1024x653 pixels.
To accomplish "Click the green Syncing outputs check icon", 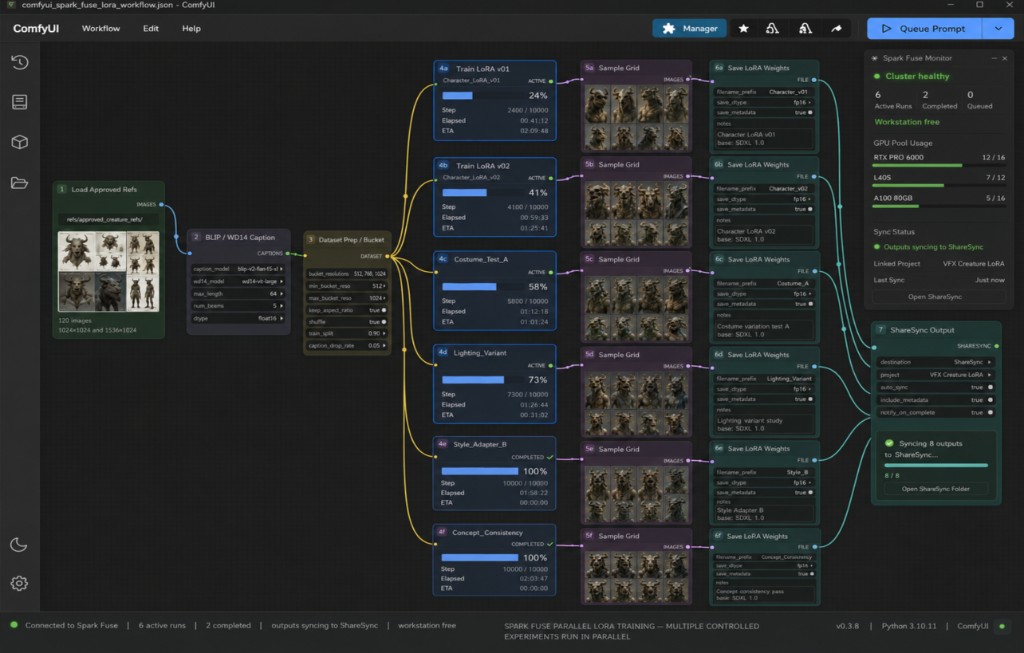I will (889, 443).
